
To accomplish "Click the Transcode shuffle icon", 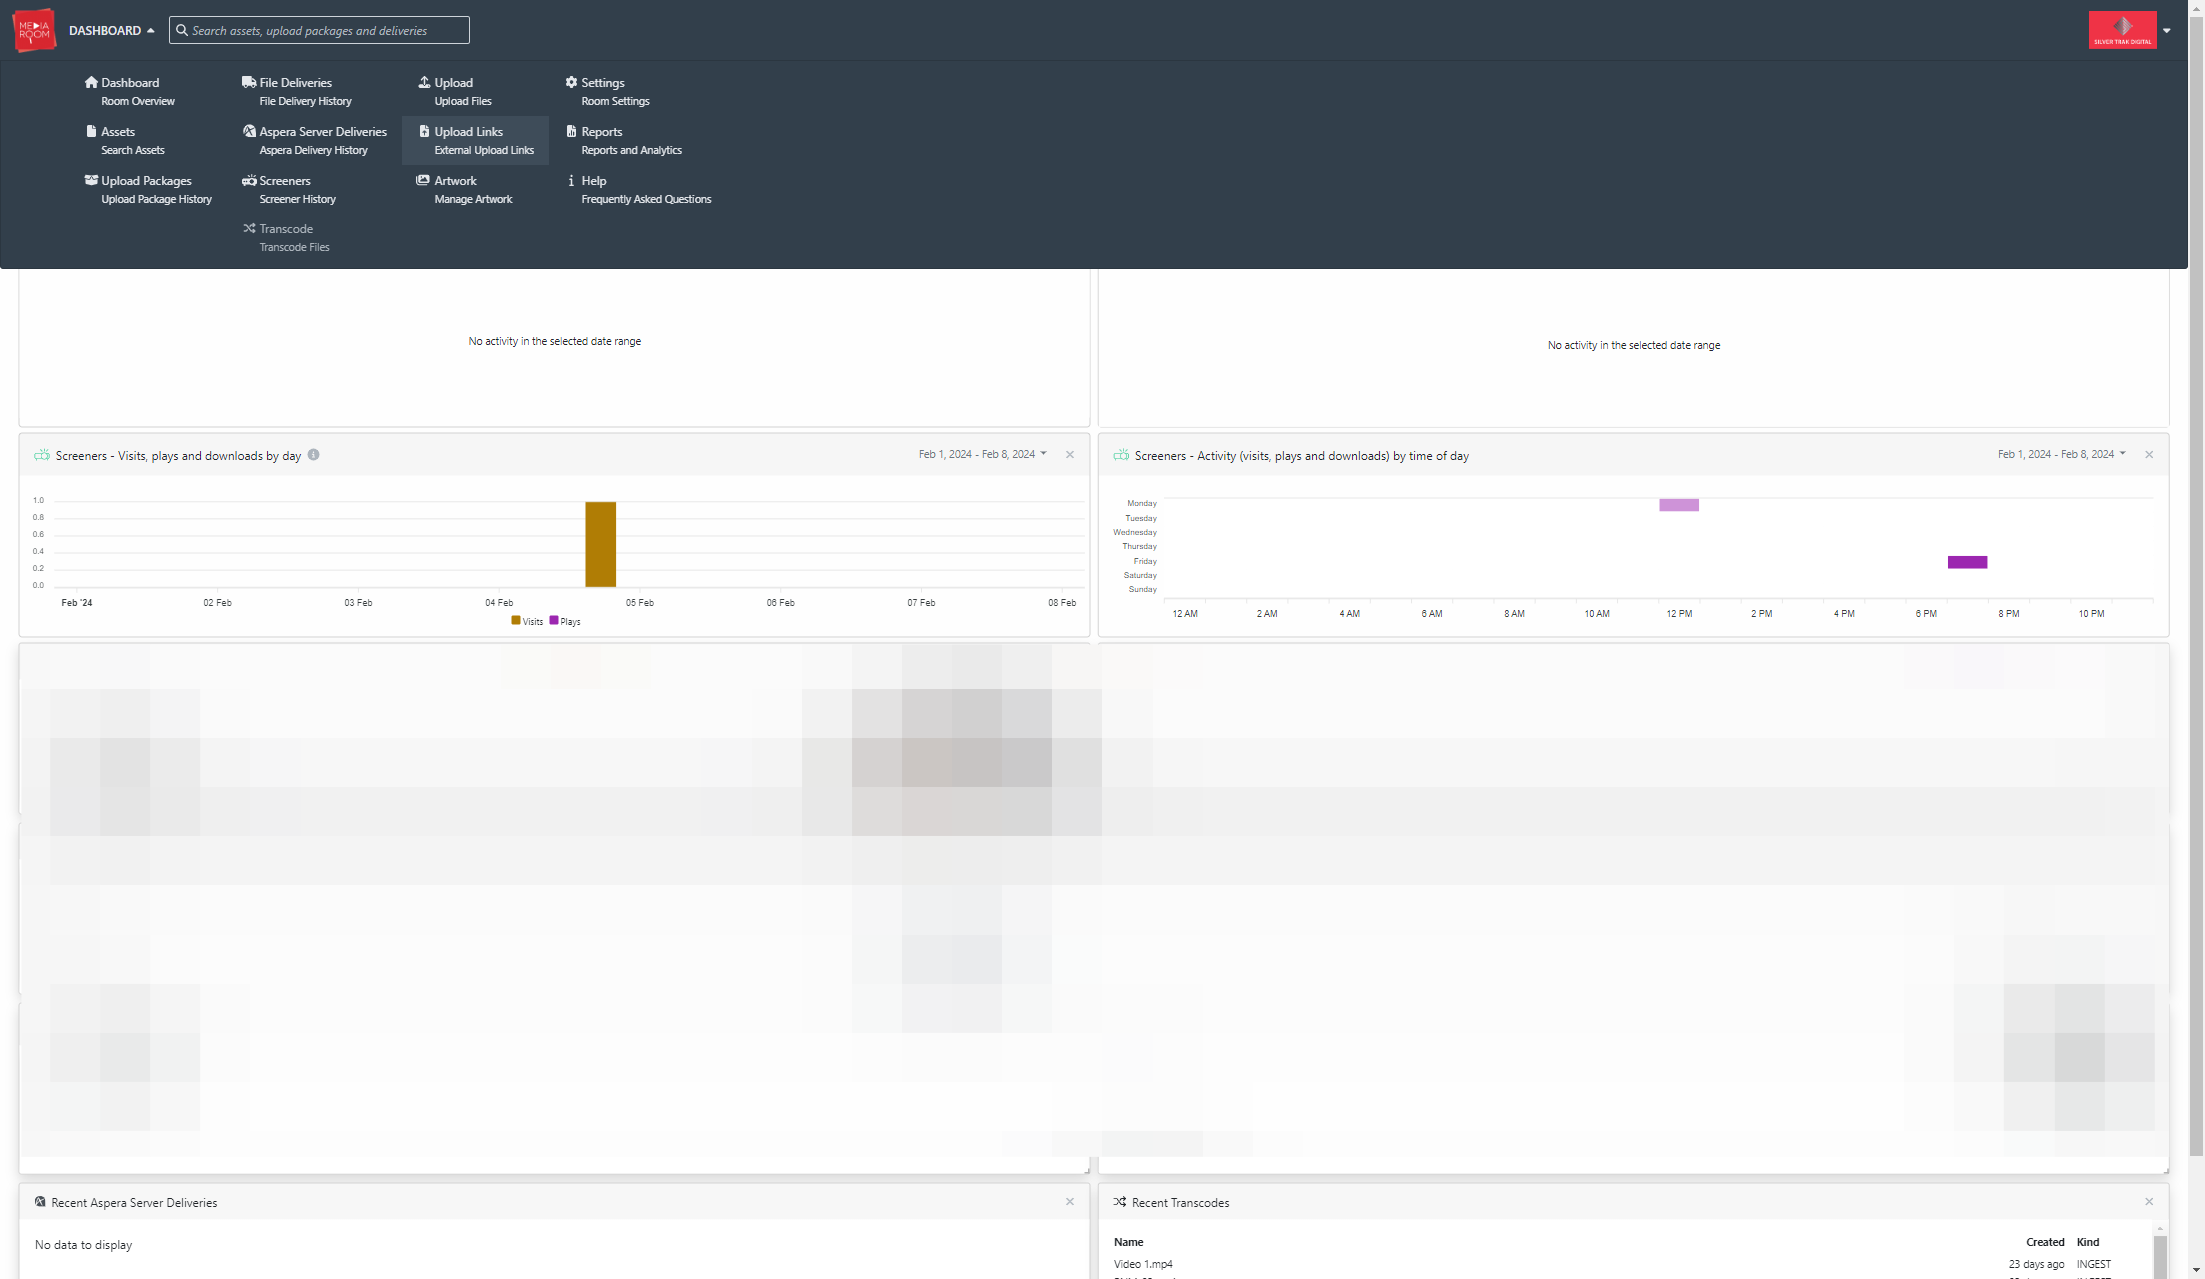I will (249, 228).
